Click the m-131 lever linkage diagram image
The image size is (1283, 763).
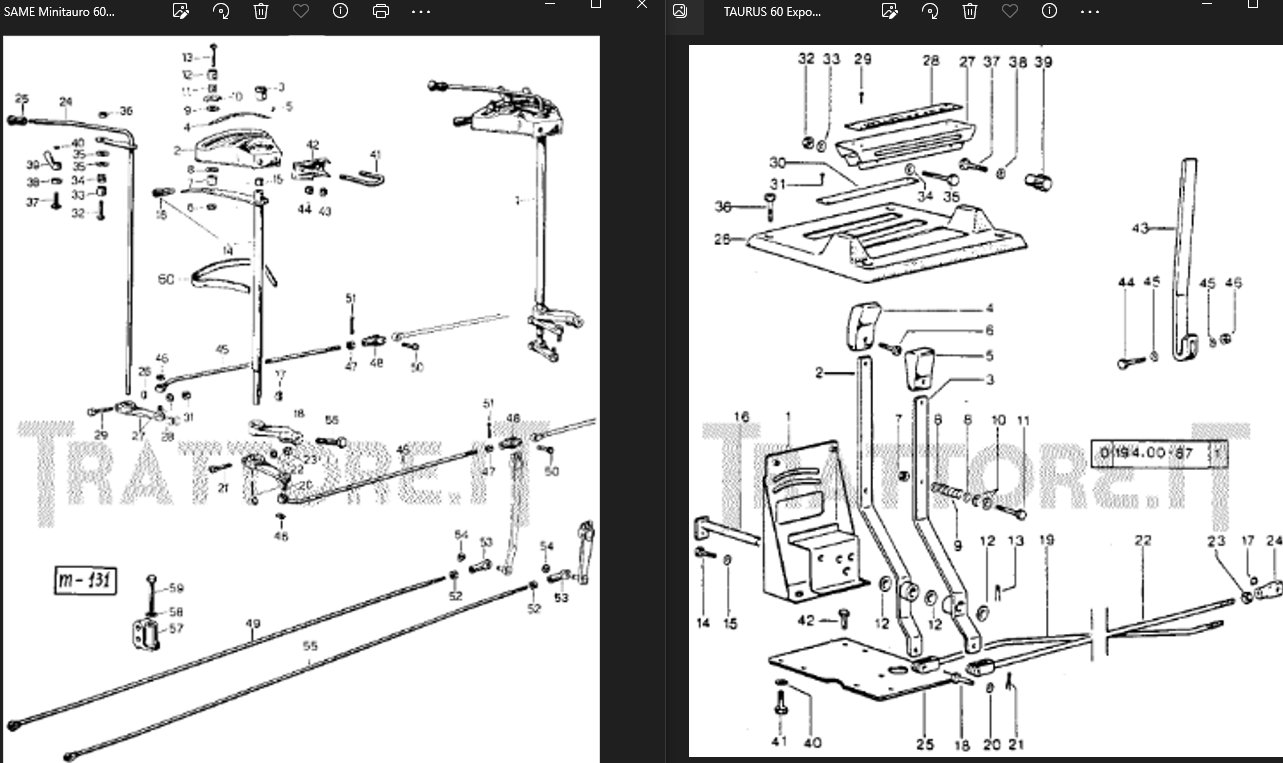300,400
